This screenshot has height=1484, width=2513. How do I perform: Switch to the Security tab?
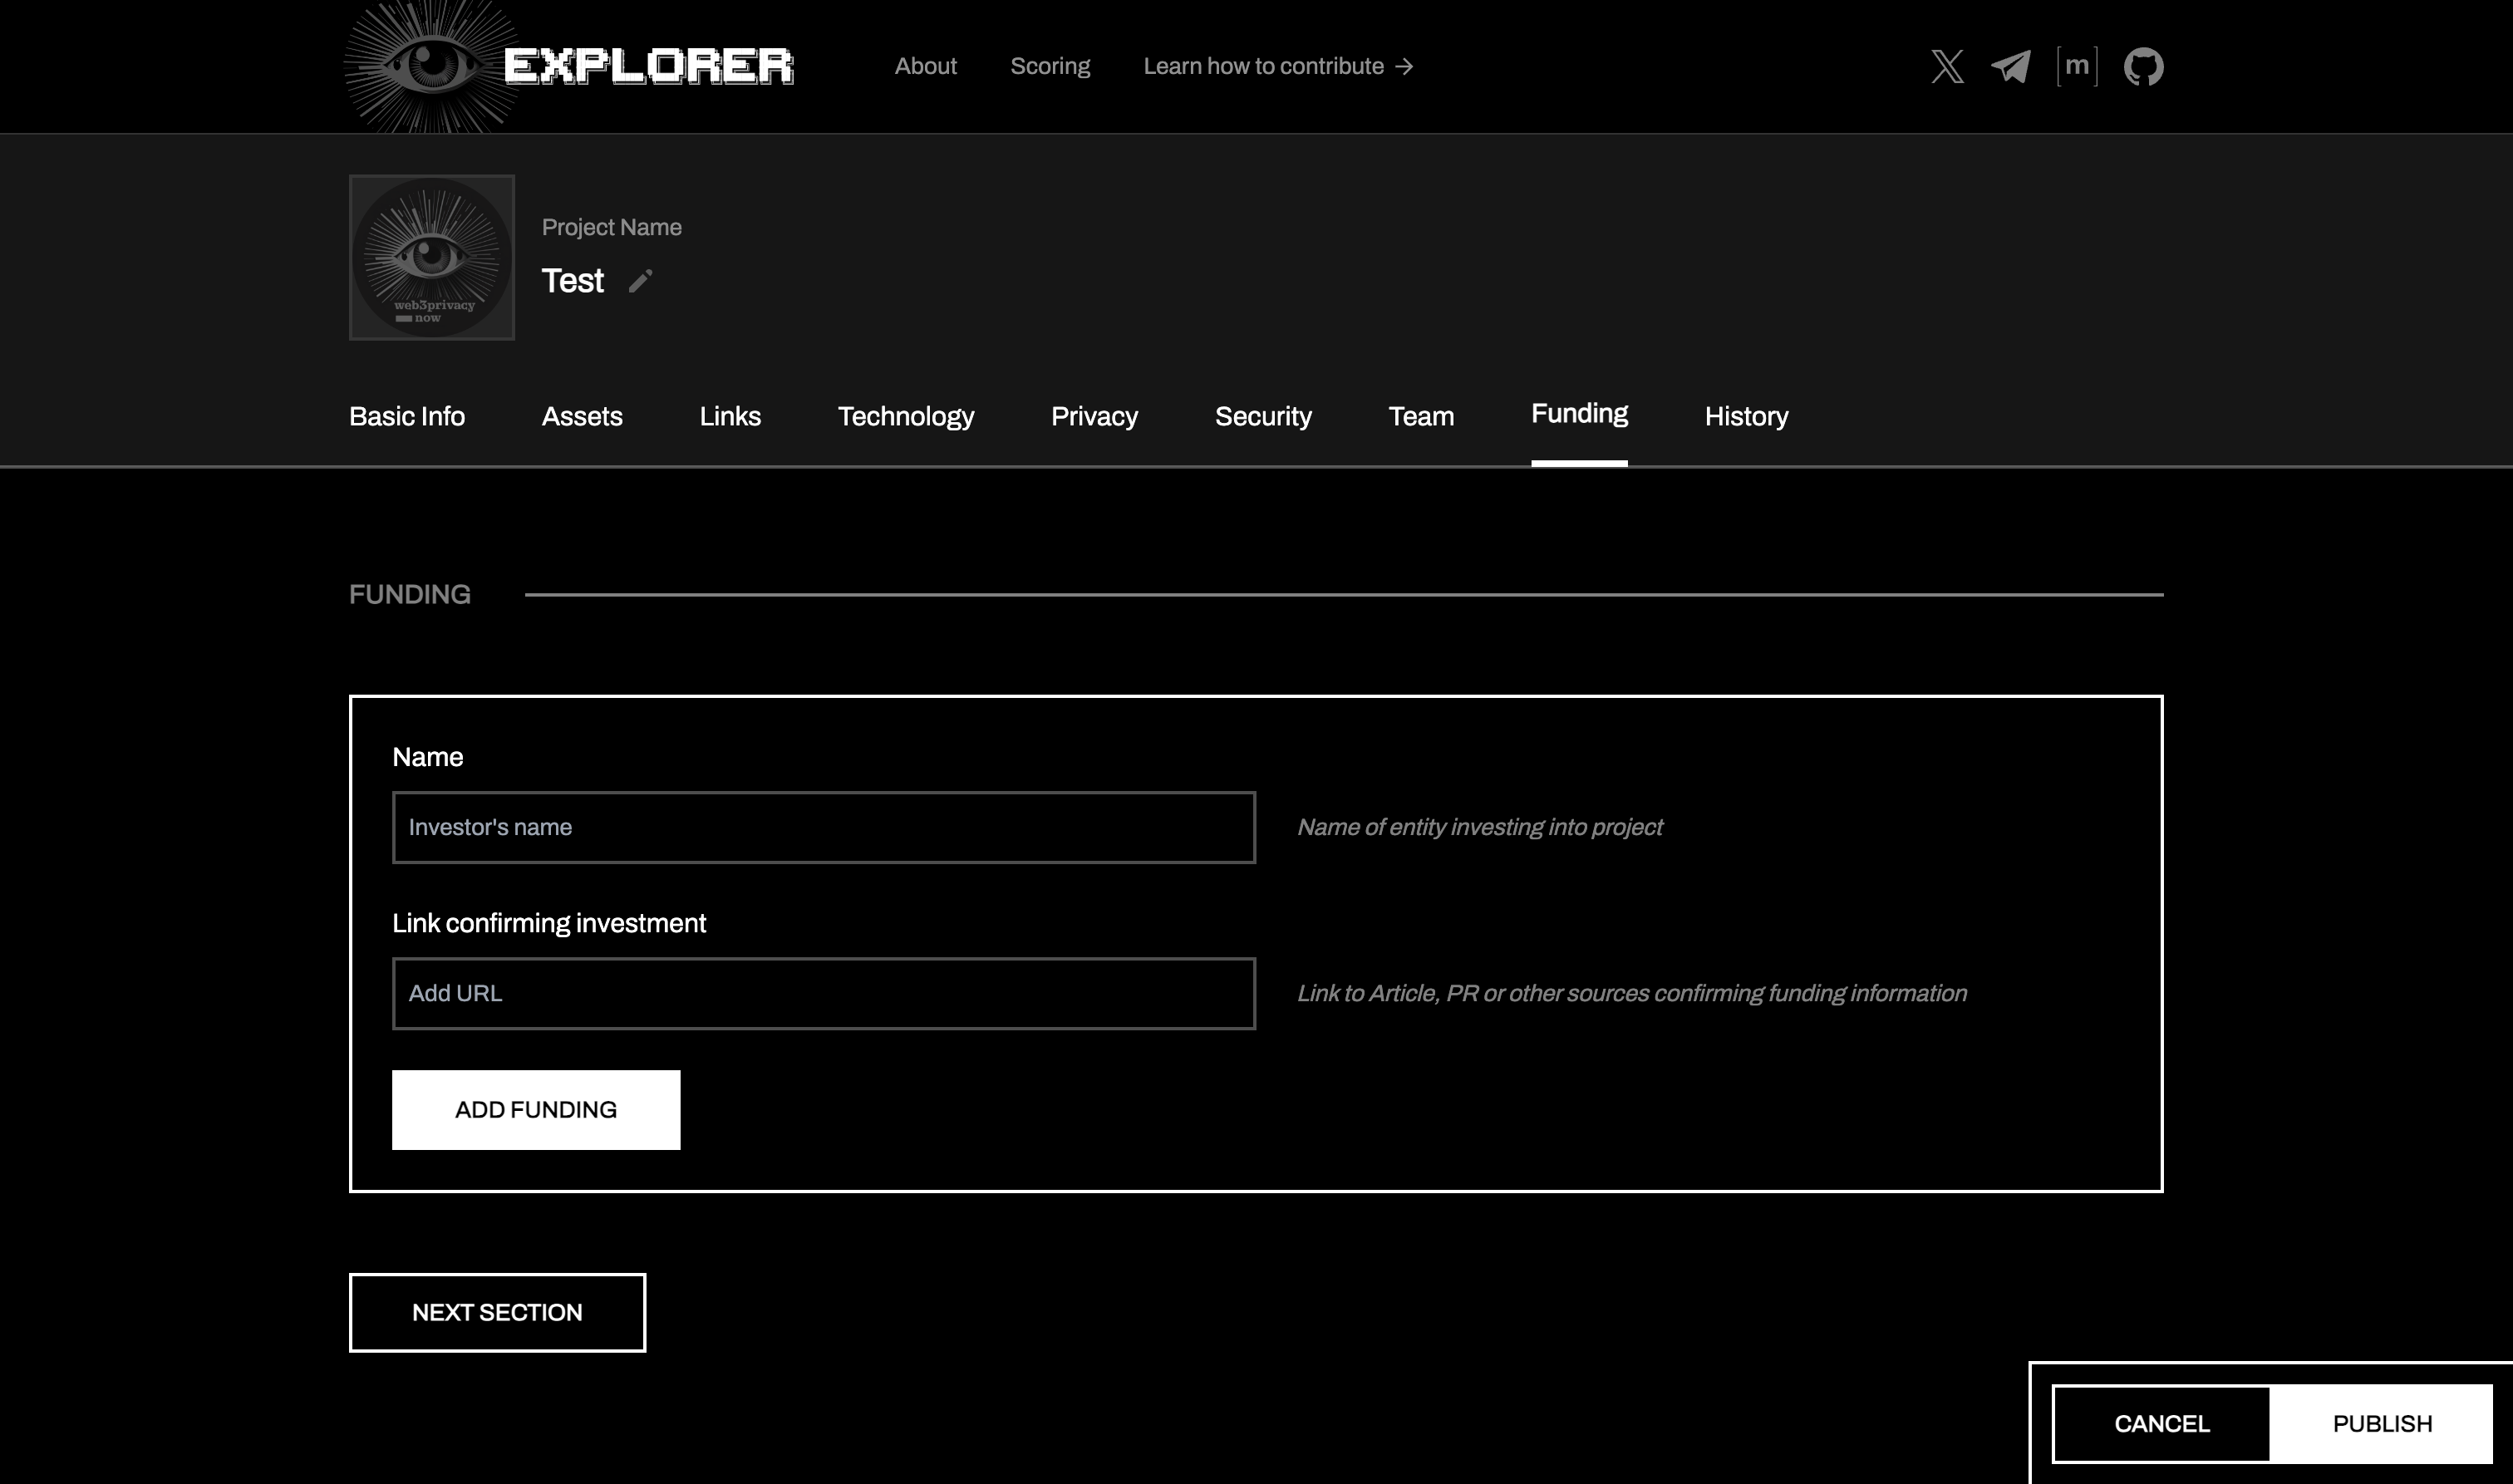pyautogui.click(x=1263, y=416)
